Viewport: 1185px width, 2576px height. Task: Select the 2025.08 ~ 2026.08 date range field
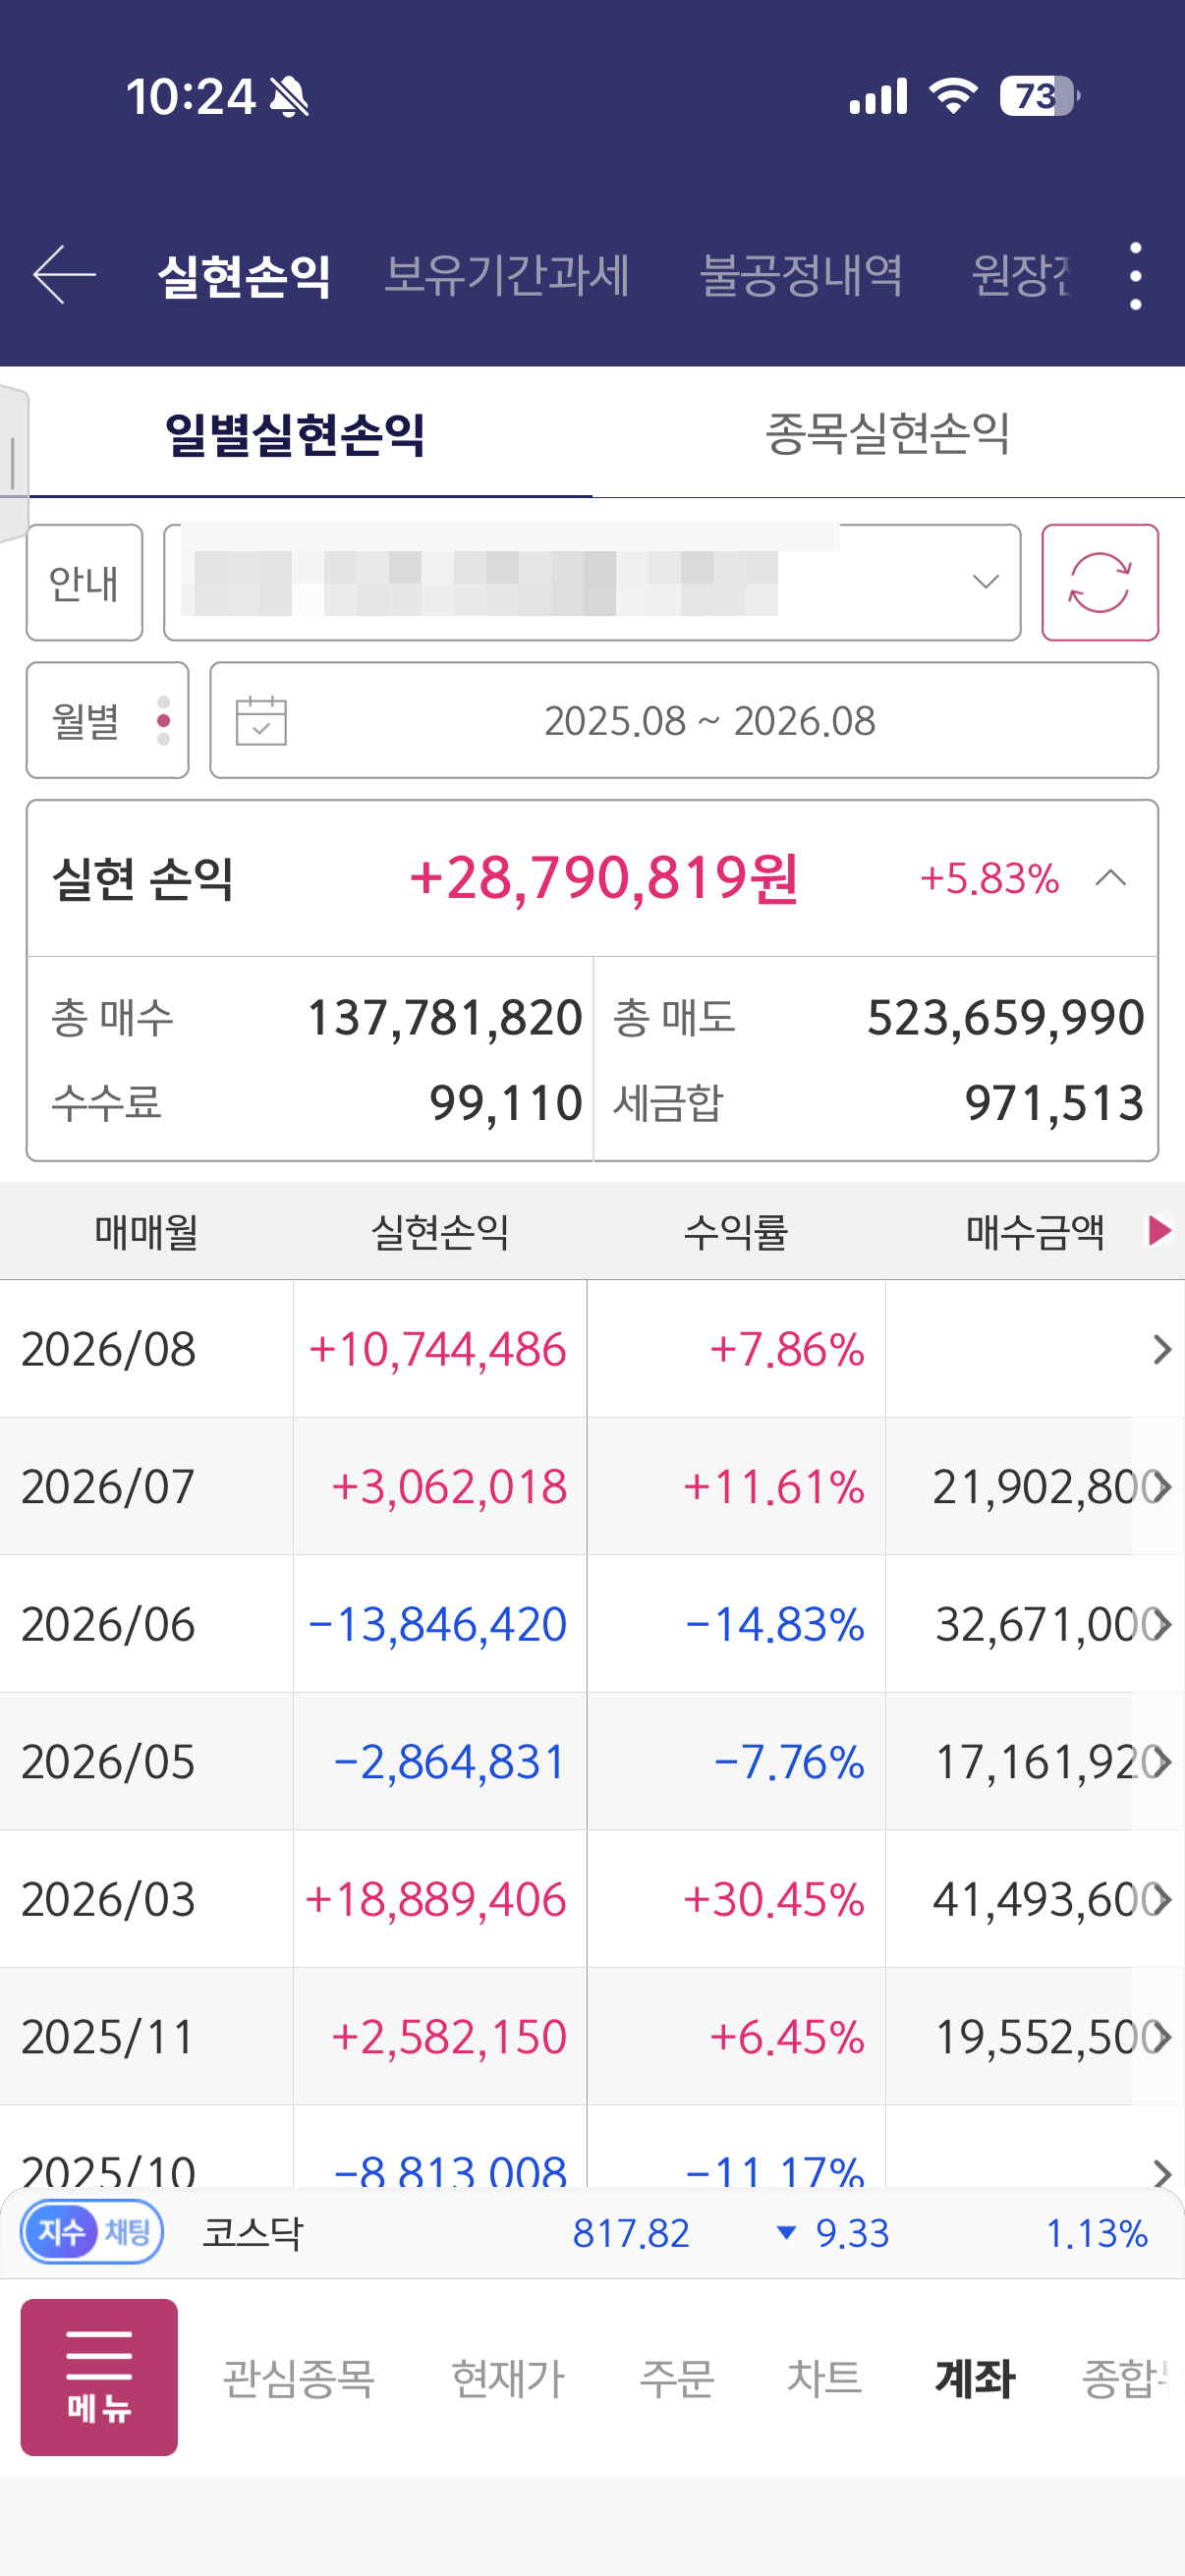tap(684, 720)
